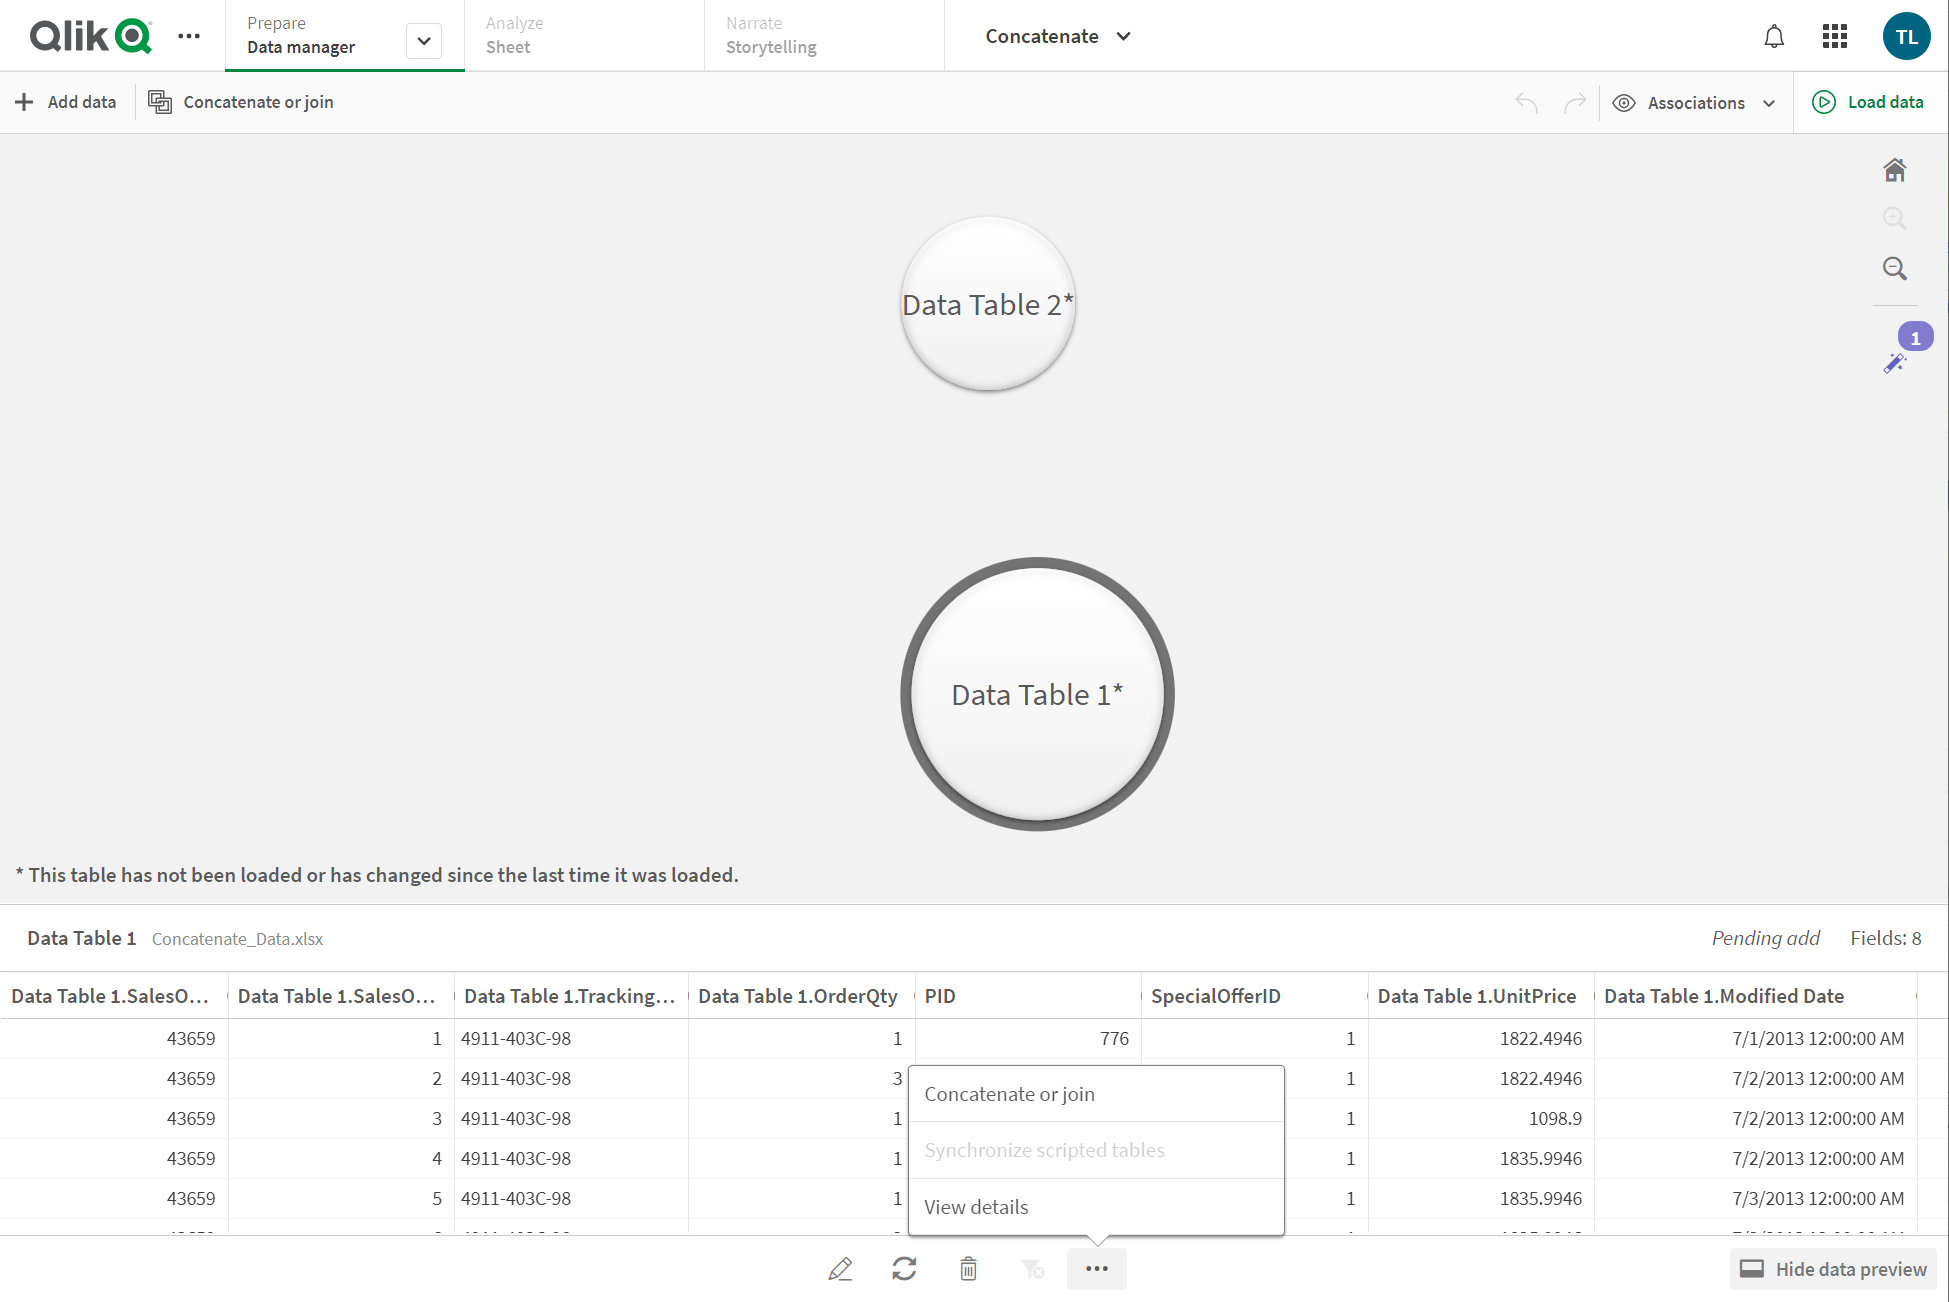This screenshot has height=1302, width=1949.
Task: Select Concatenate or join from context menu
Action: 1009,1094
